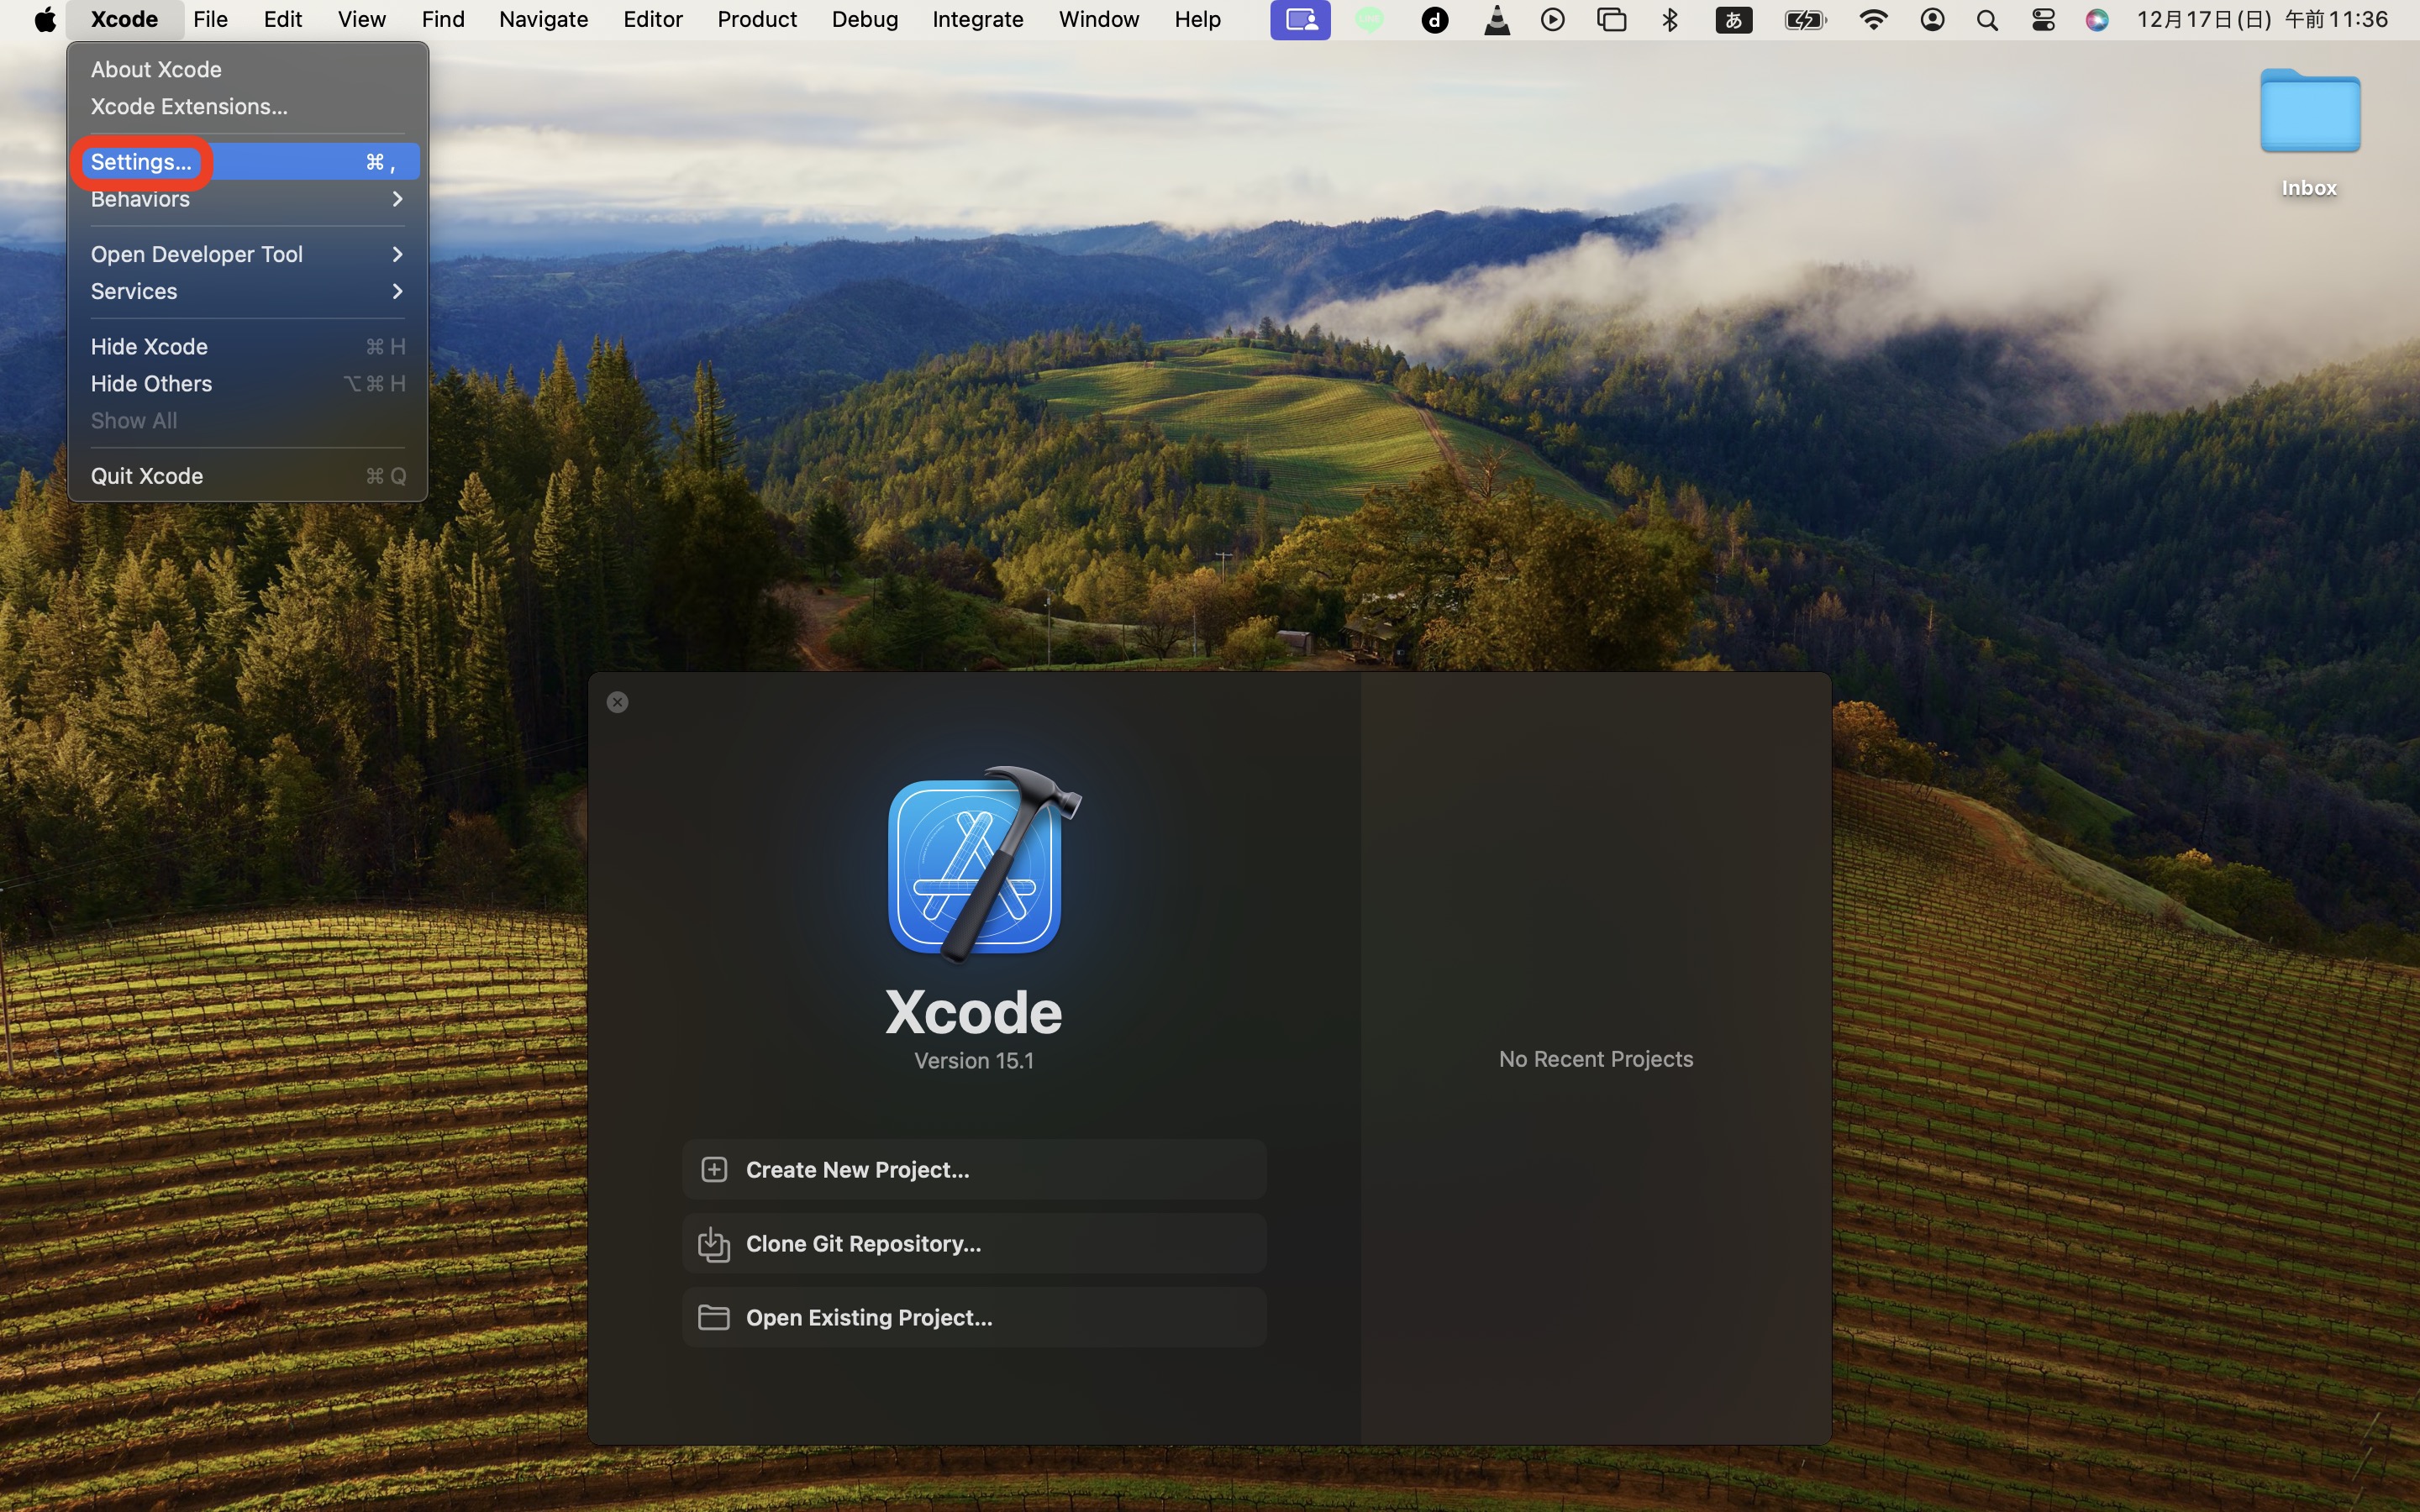
Task: Open Bluetooth status menu
Action: tap(1670, 19)
